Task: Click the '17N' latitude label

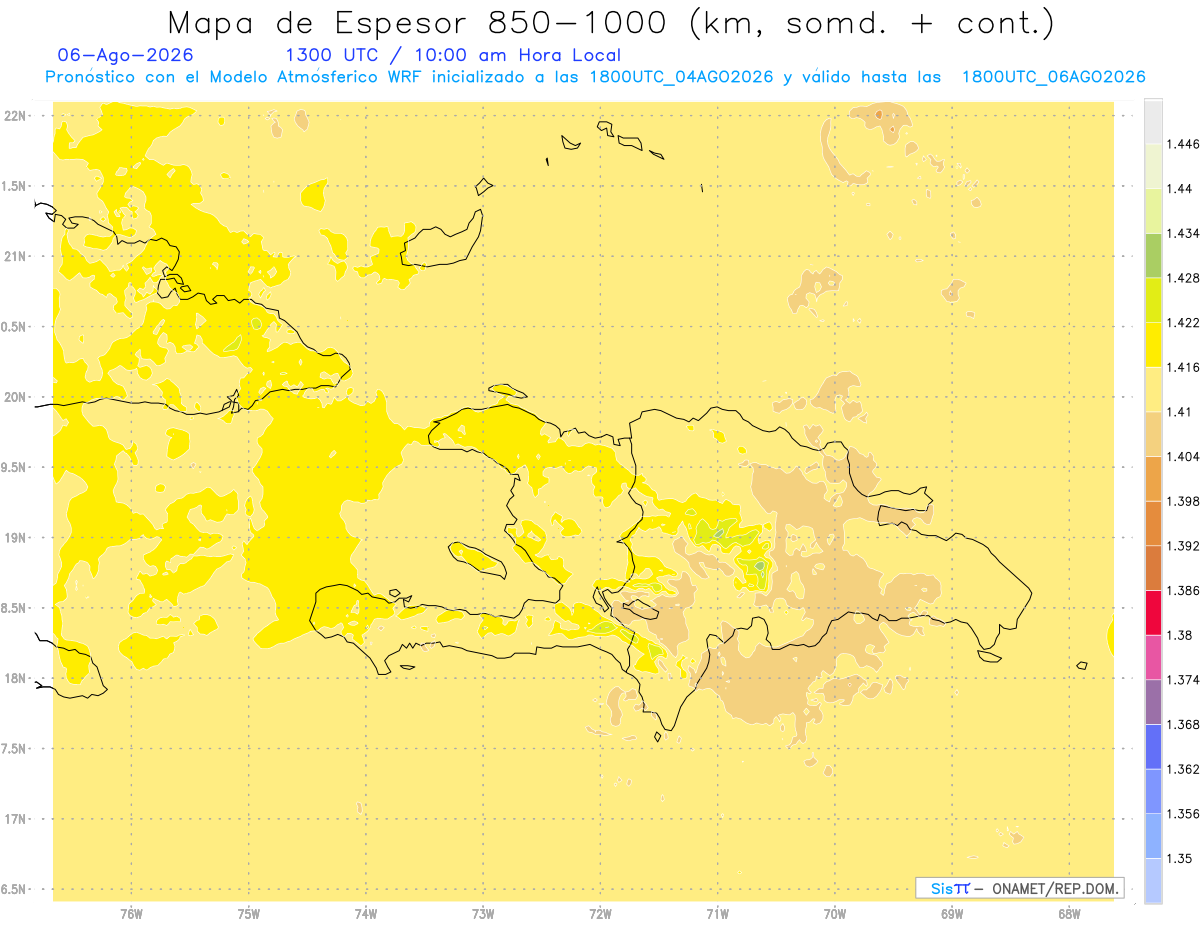Action: [17, 819]
